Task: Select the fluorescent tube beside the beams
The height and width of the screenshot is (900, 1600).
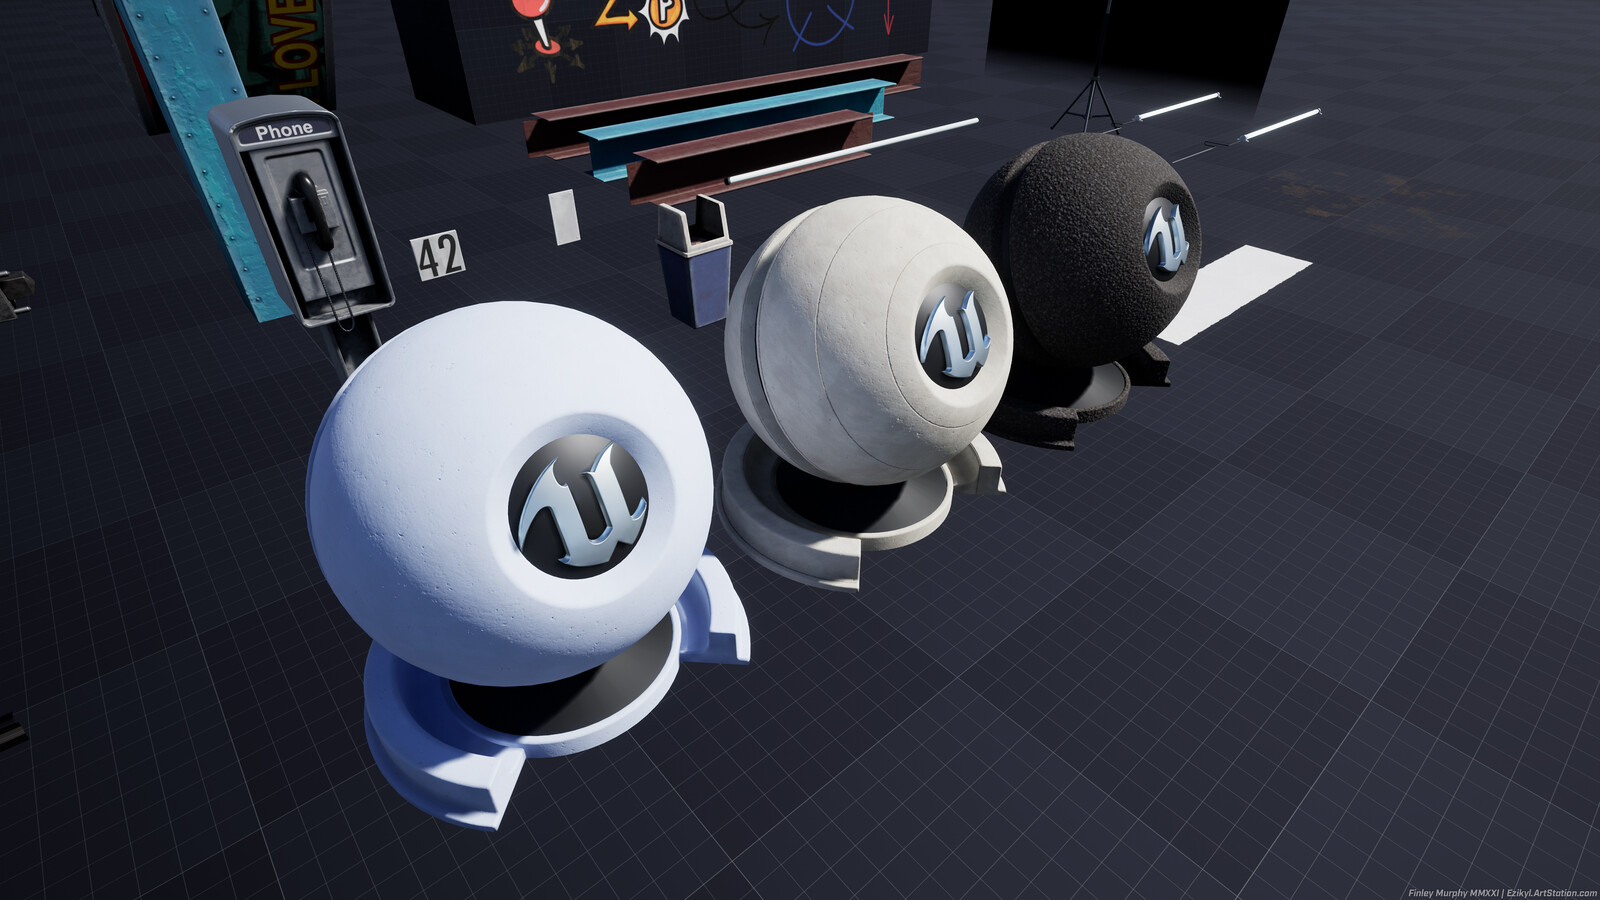Action: (852, 151)
